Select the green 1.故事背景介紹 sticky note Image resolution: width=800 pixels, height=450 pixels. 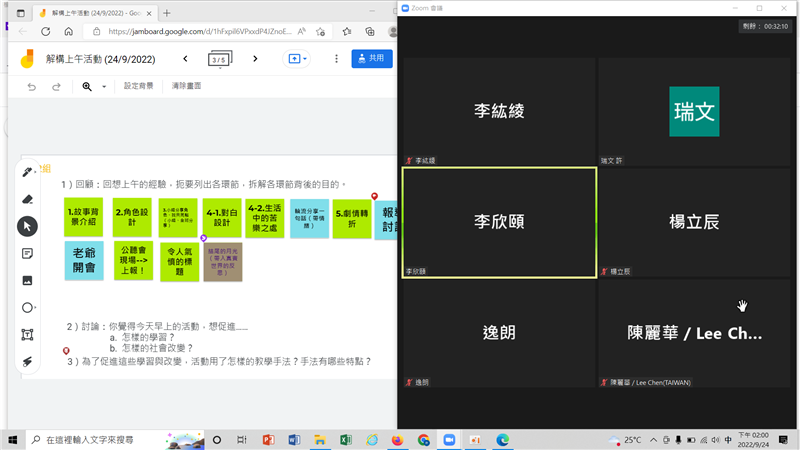(x=84, y=218)
